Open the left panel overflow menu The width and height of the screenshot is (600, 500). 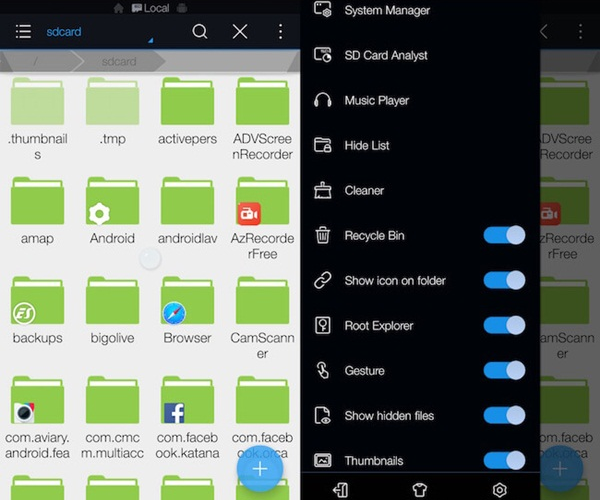click(x=280, y=31)
